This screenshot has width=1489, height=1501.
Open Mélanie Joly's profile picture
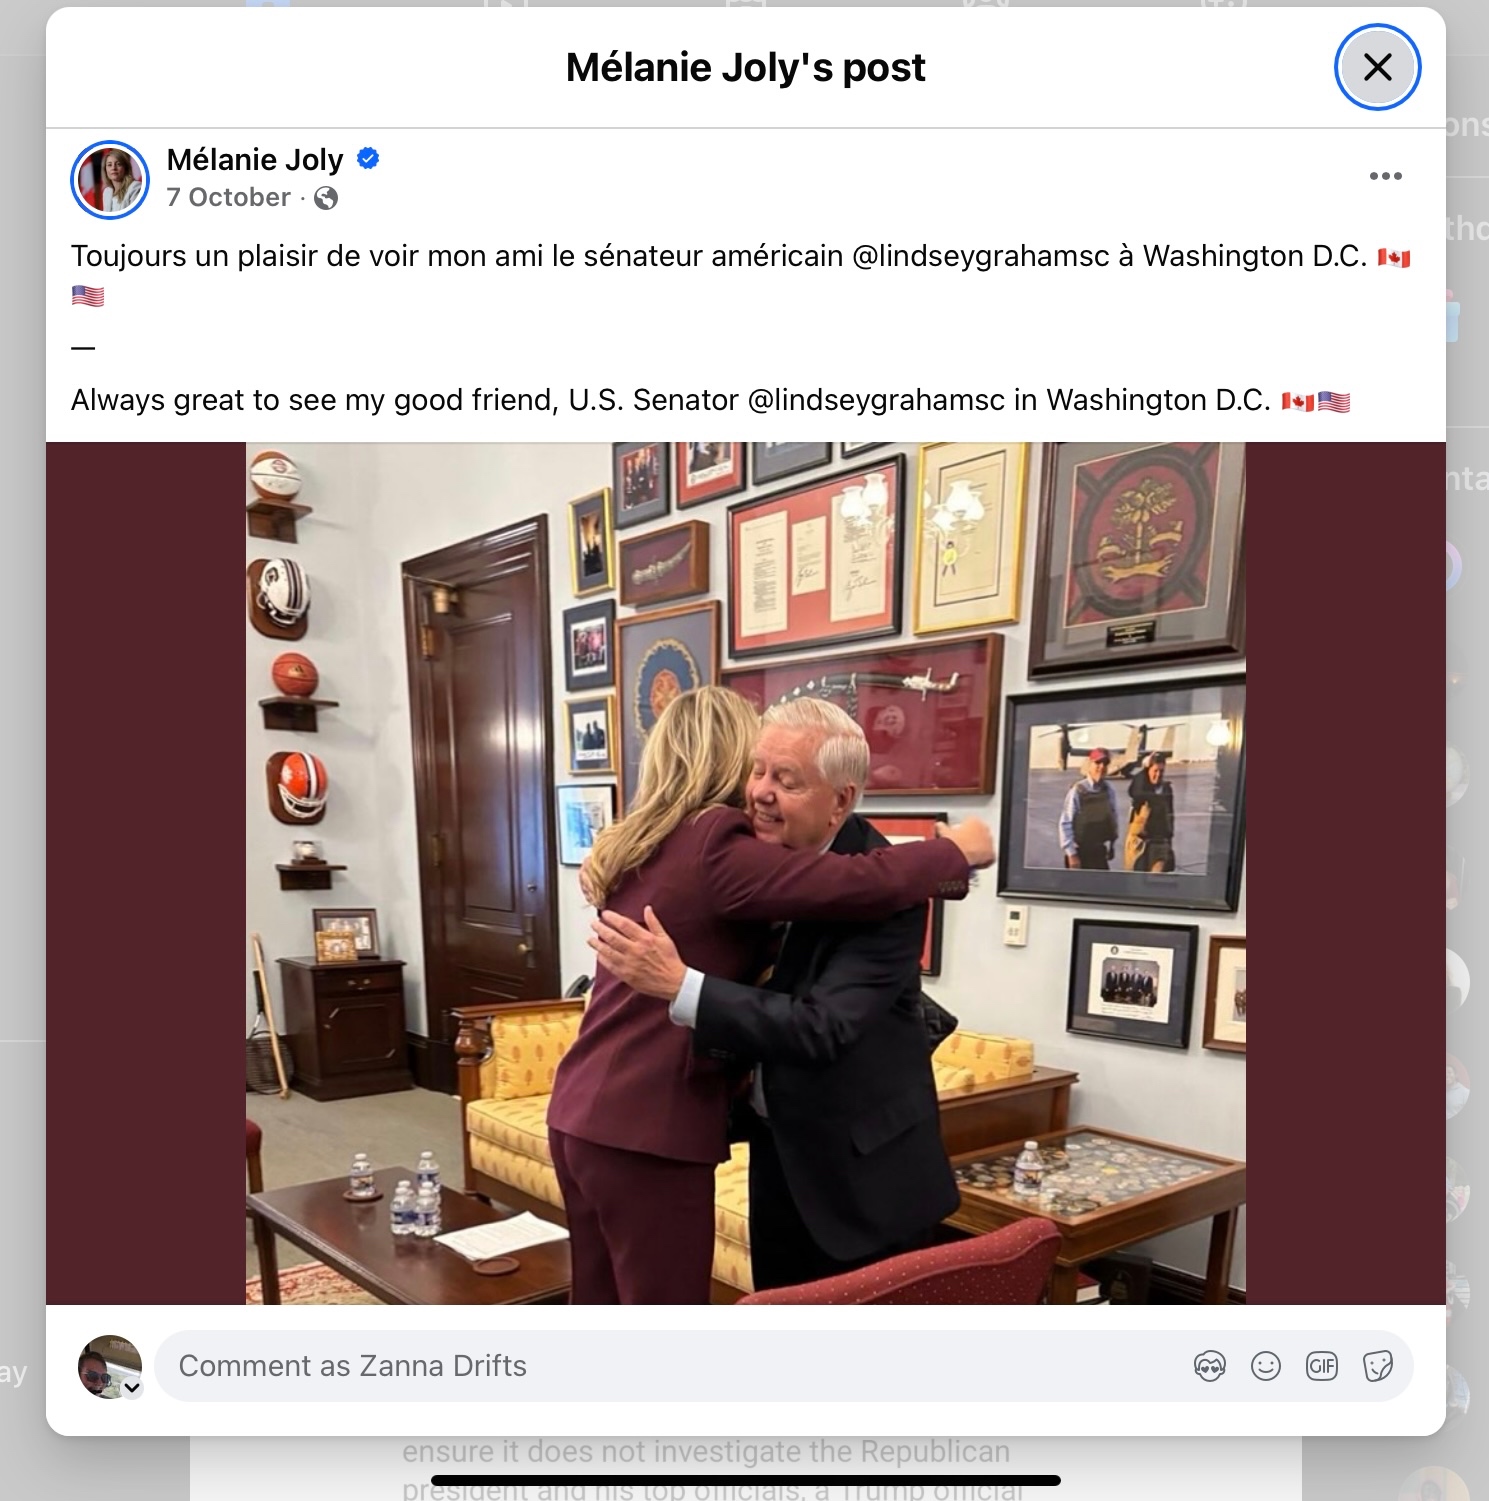(110, 179)
